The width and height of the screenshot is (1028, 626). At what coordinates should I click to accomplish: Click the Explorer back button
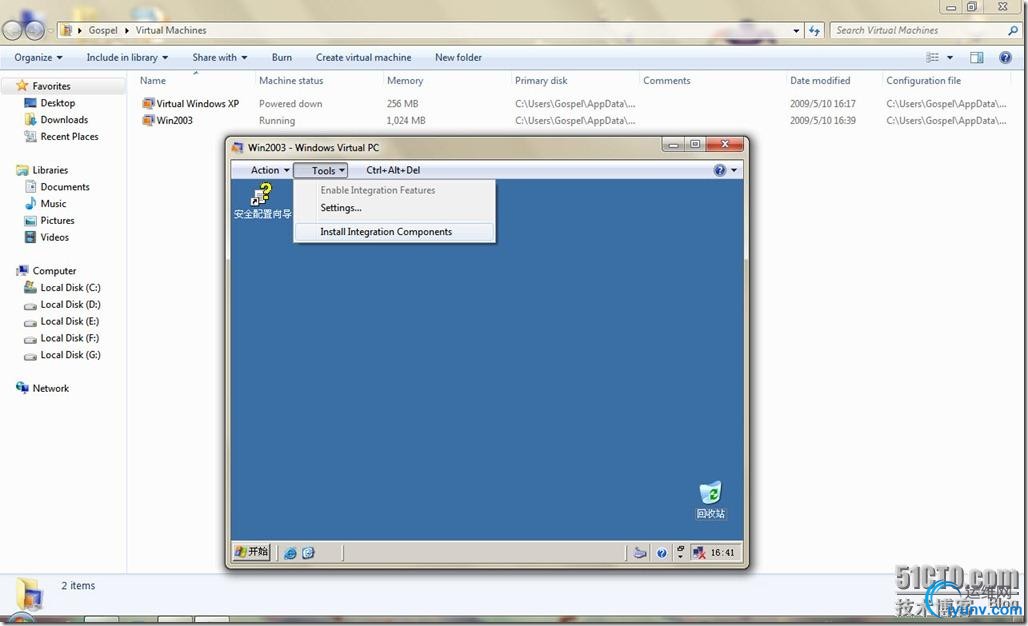[x=12, y=29]
